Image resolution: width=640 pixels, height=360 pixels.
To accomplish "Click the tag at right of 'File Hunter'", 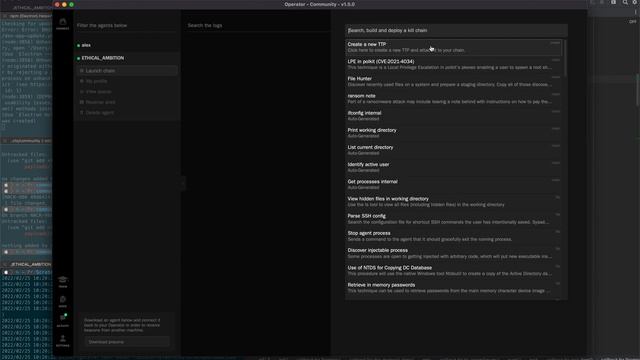I will tap(556, 77).
